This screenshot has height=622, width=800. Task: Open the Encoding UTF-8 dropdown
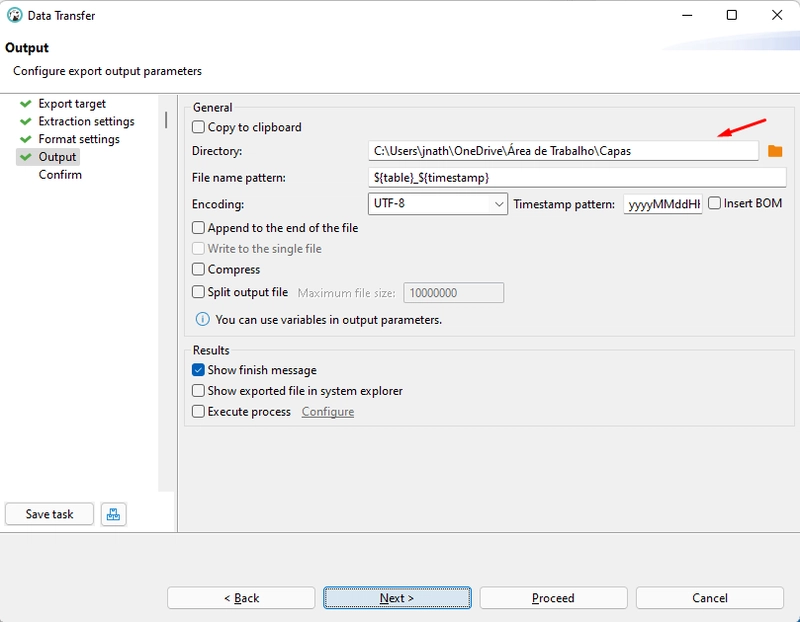point(439,204)
